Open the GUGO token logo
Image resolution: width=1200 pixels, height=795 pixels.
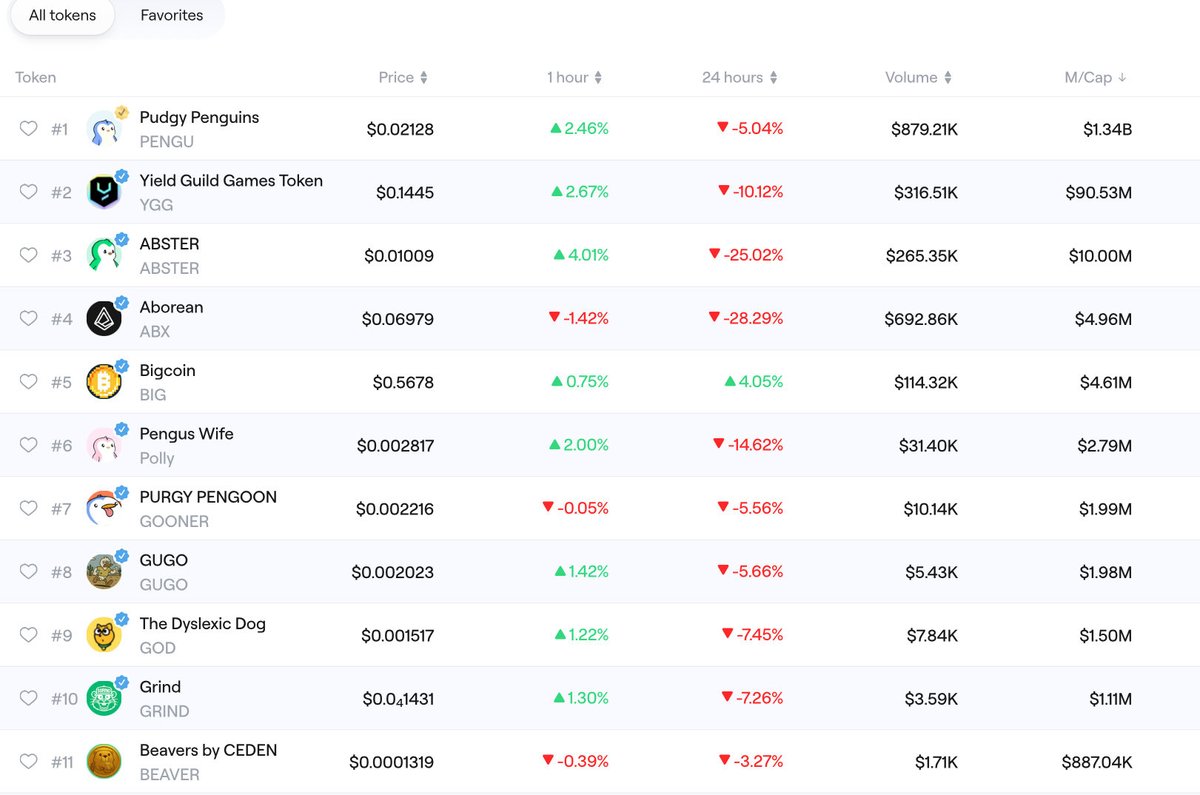[x=104, y=571]
